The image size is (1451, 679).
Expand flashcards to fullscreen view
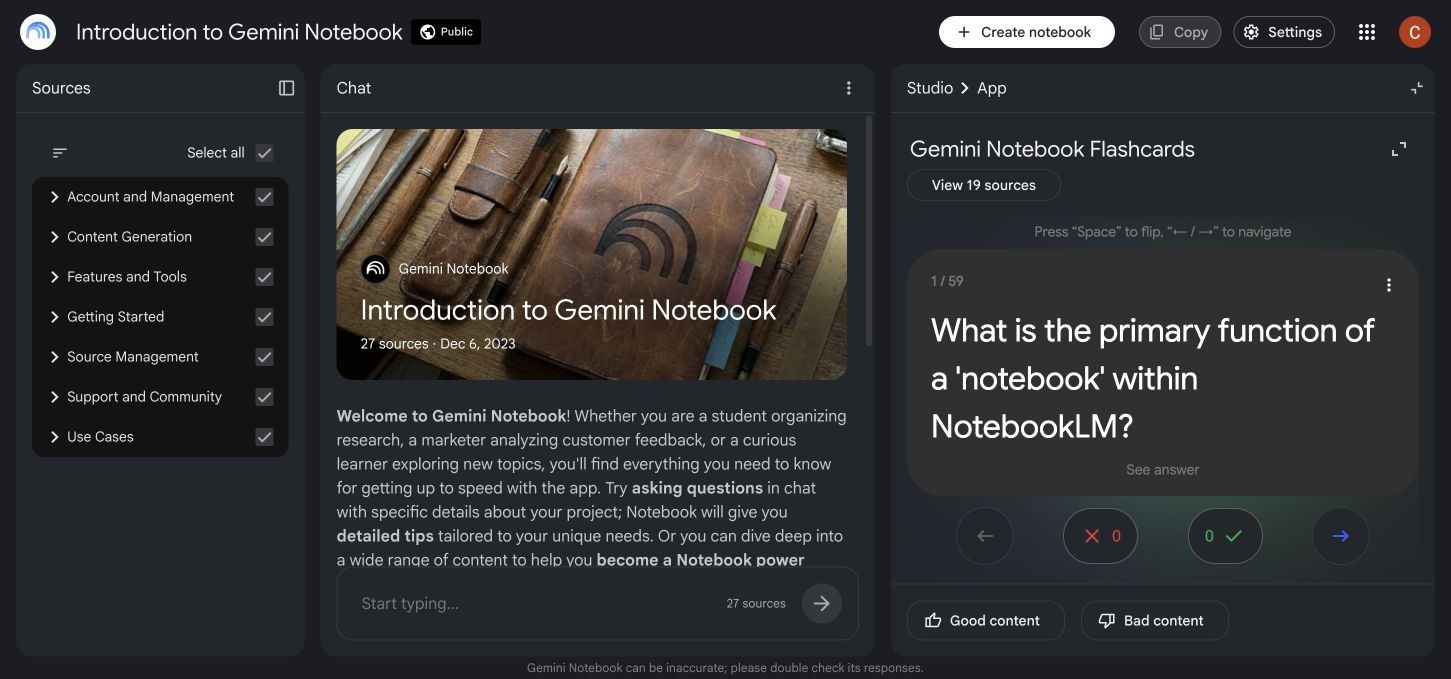1399,149
